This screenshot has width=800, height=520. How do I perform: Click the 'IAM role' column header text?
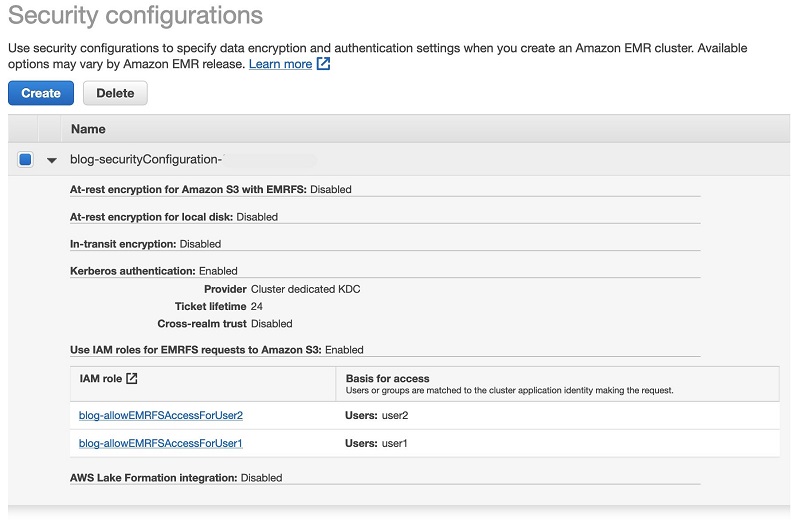pos(101,379)
